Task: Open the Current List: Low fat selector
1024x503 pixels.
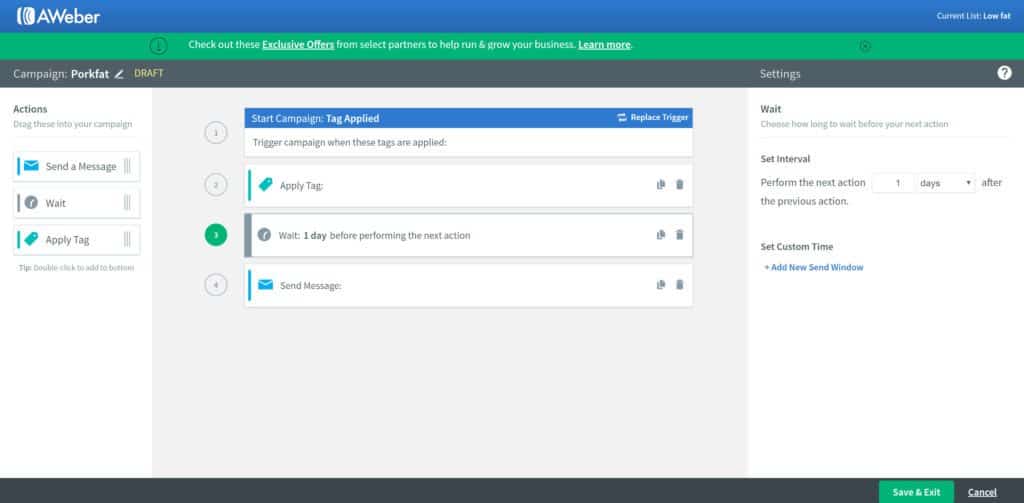Action: tap(973, 16)
